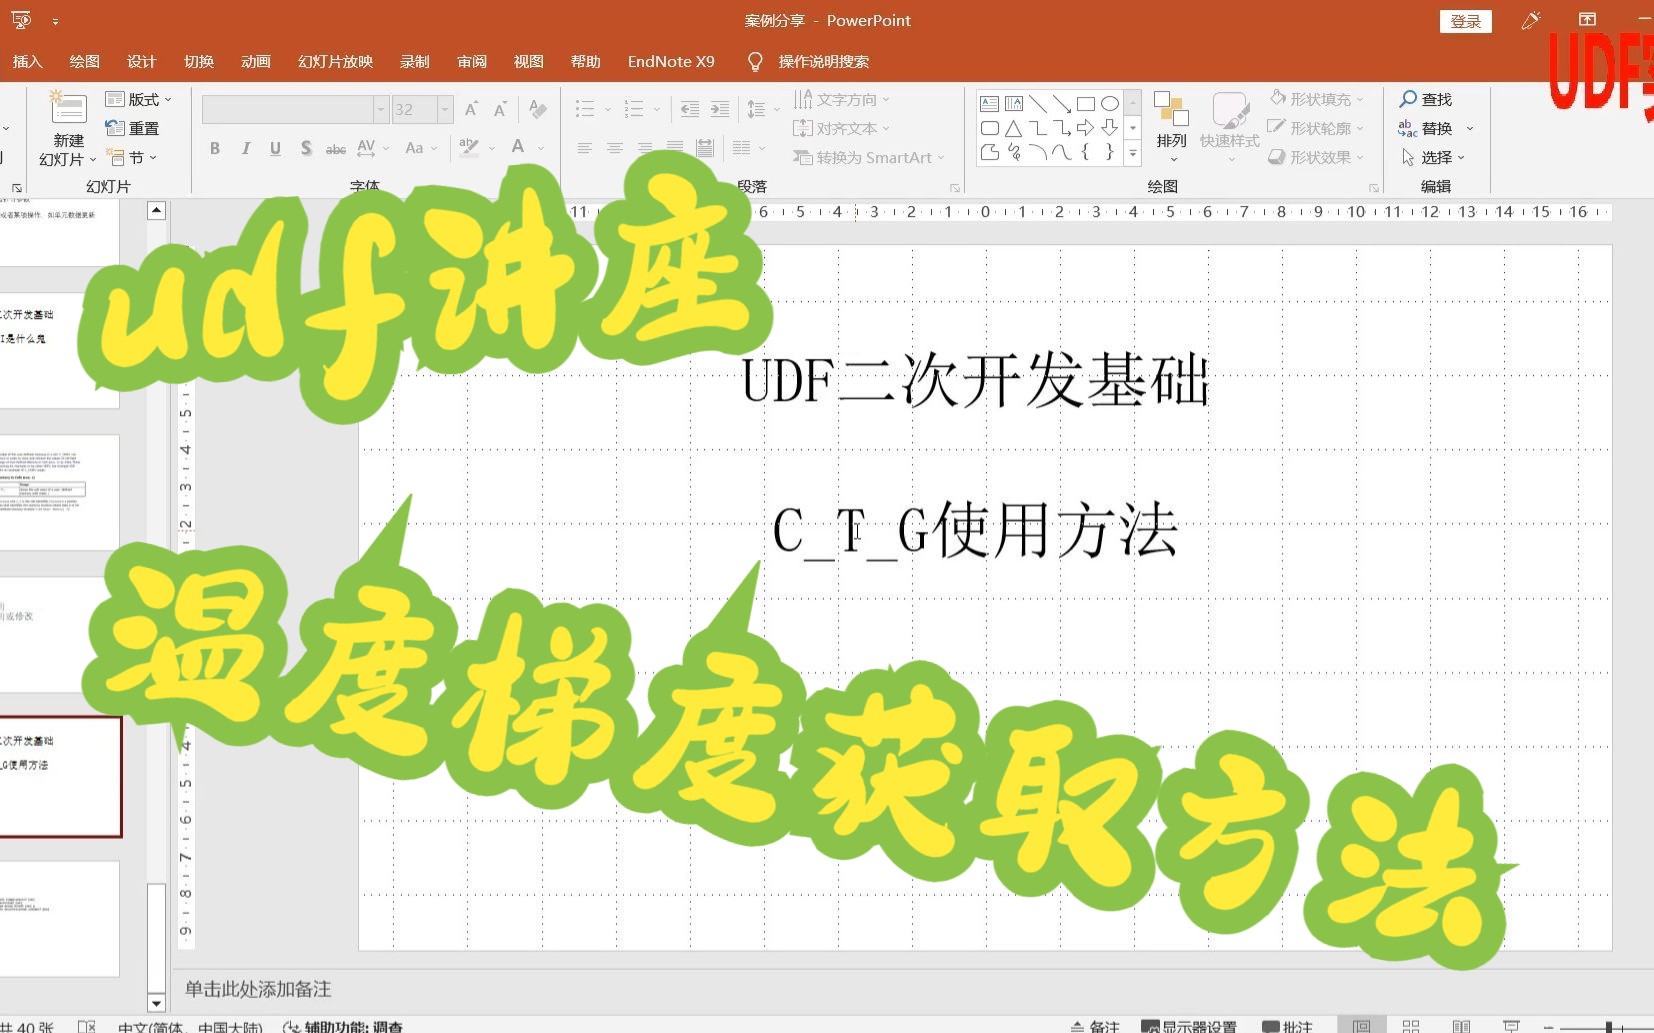Click the Sign in (登录) button

pyautogui.click(x=1466, y=21)
